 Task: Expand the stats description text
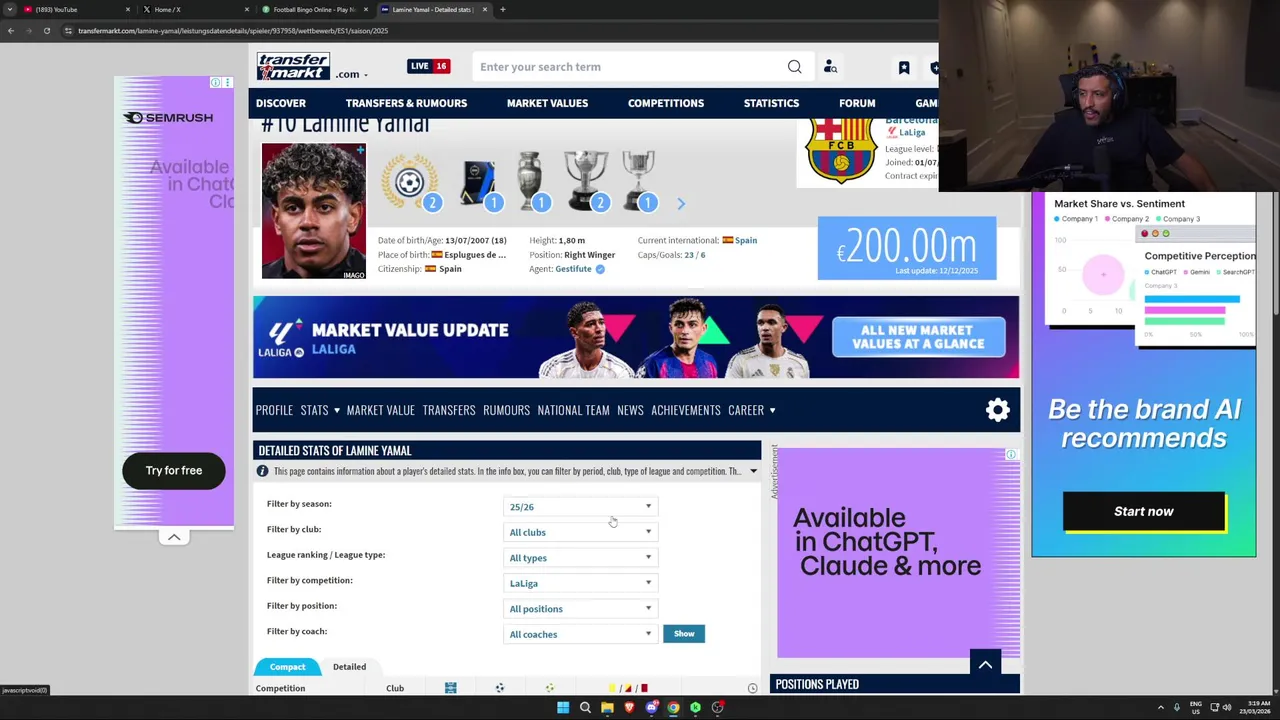click(753, 471)
